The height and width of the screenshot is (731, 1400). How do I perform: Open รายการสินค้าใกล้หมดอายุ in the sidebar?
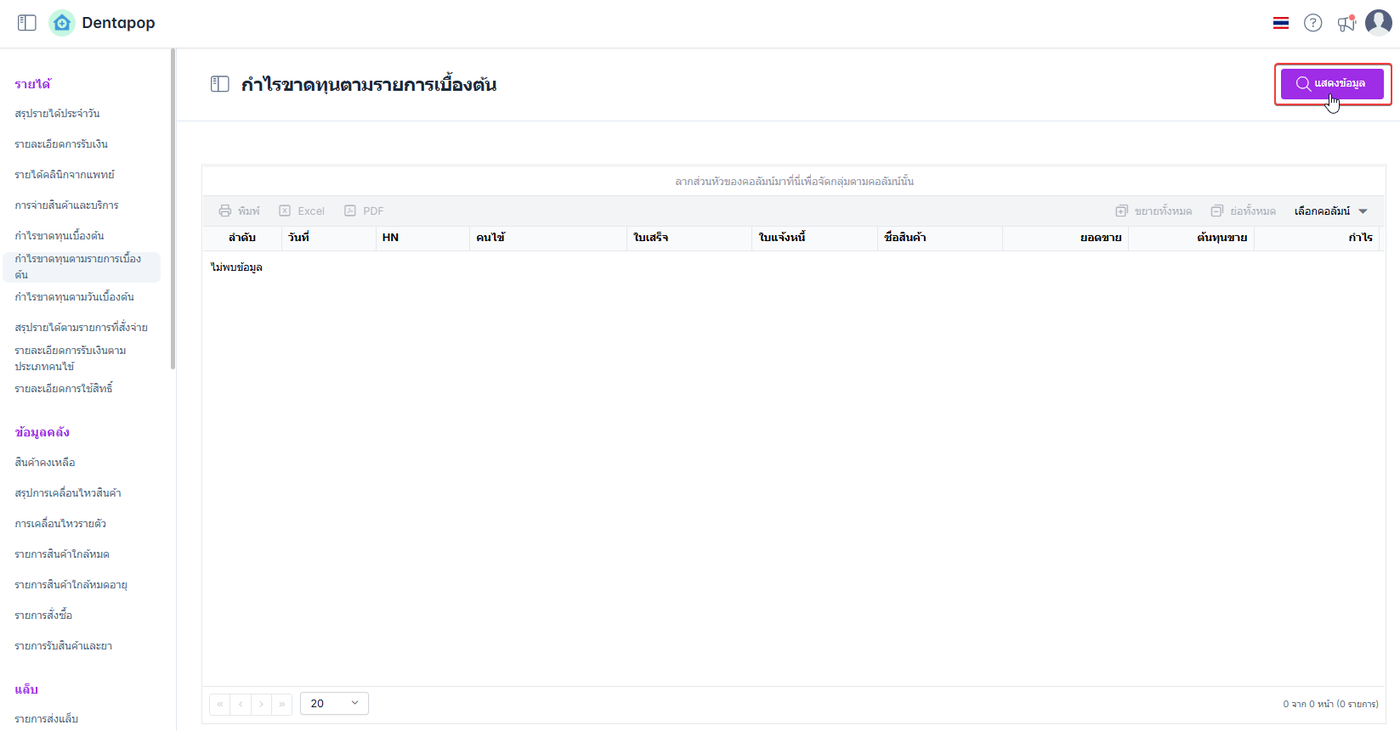[70, 585]
